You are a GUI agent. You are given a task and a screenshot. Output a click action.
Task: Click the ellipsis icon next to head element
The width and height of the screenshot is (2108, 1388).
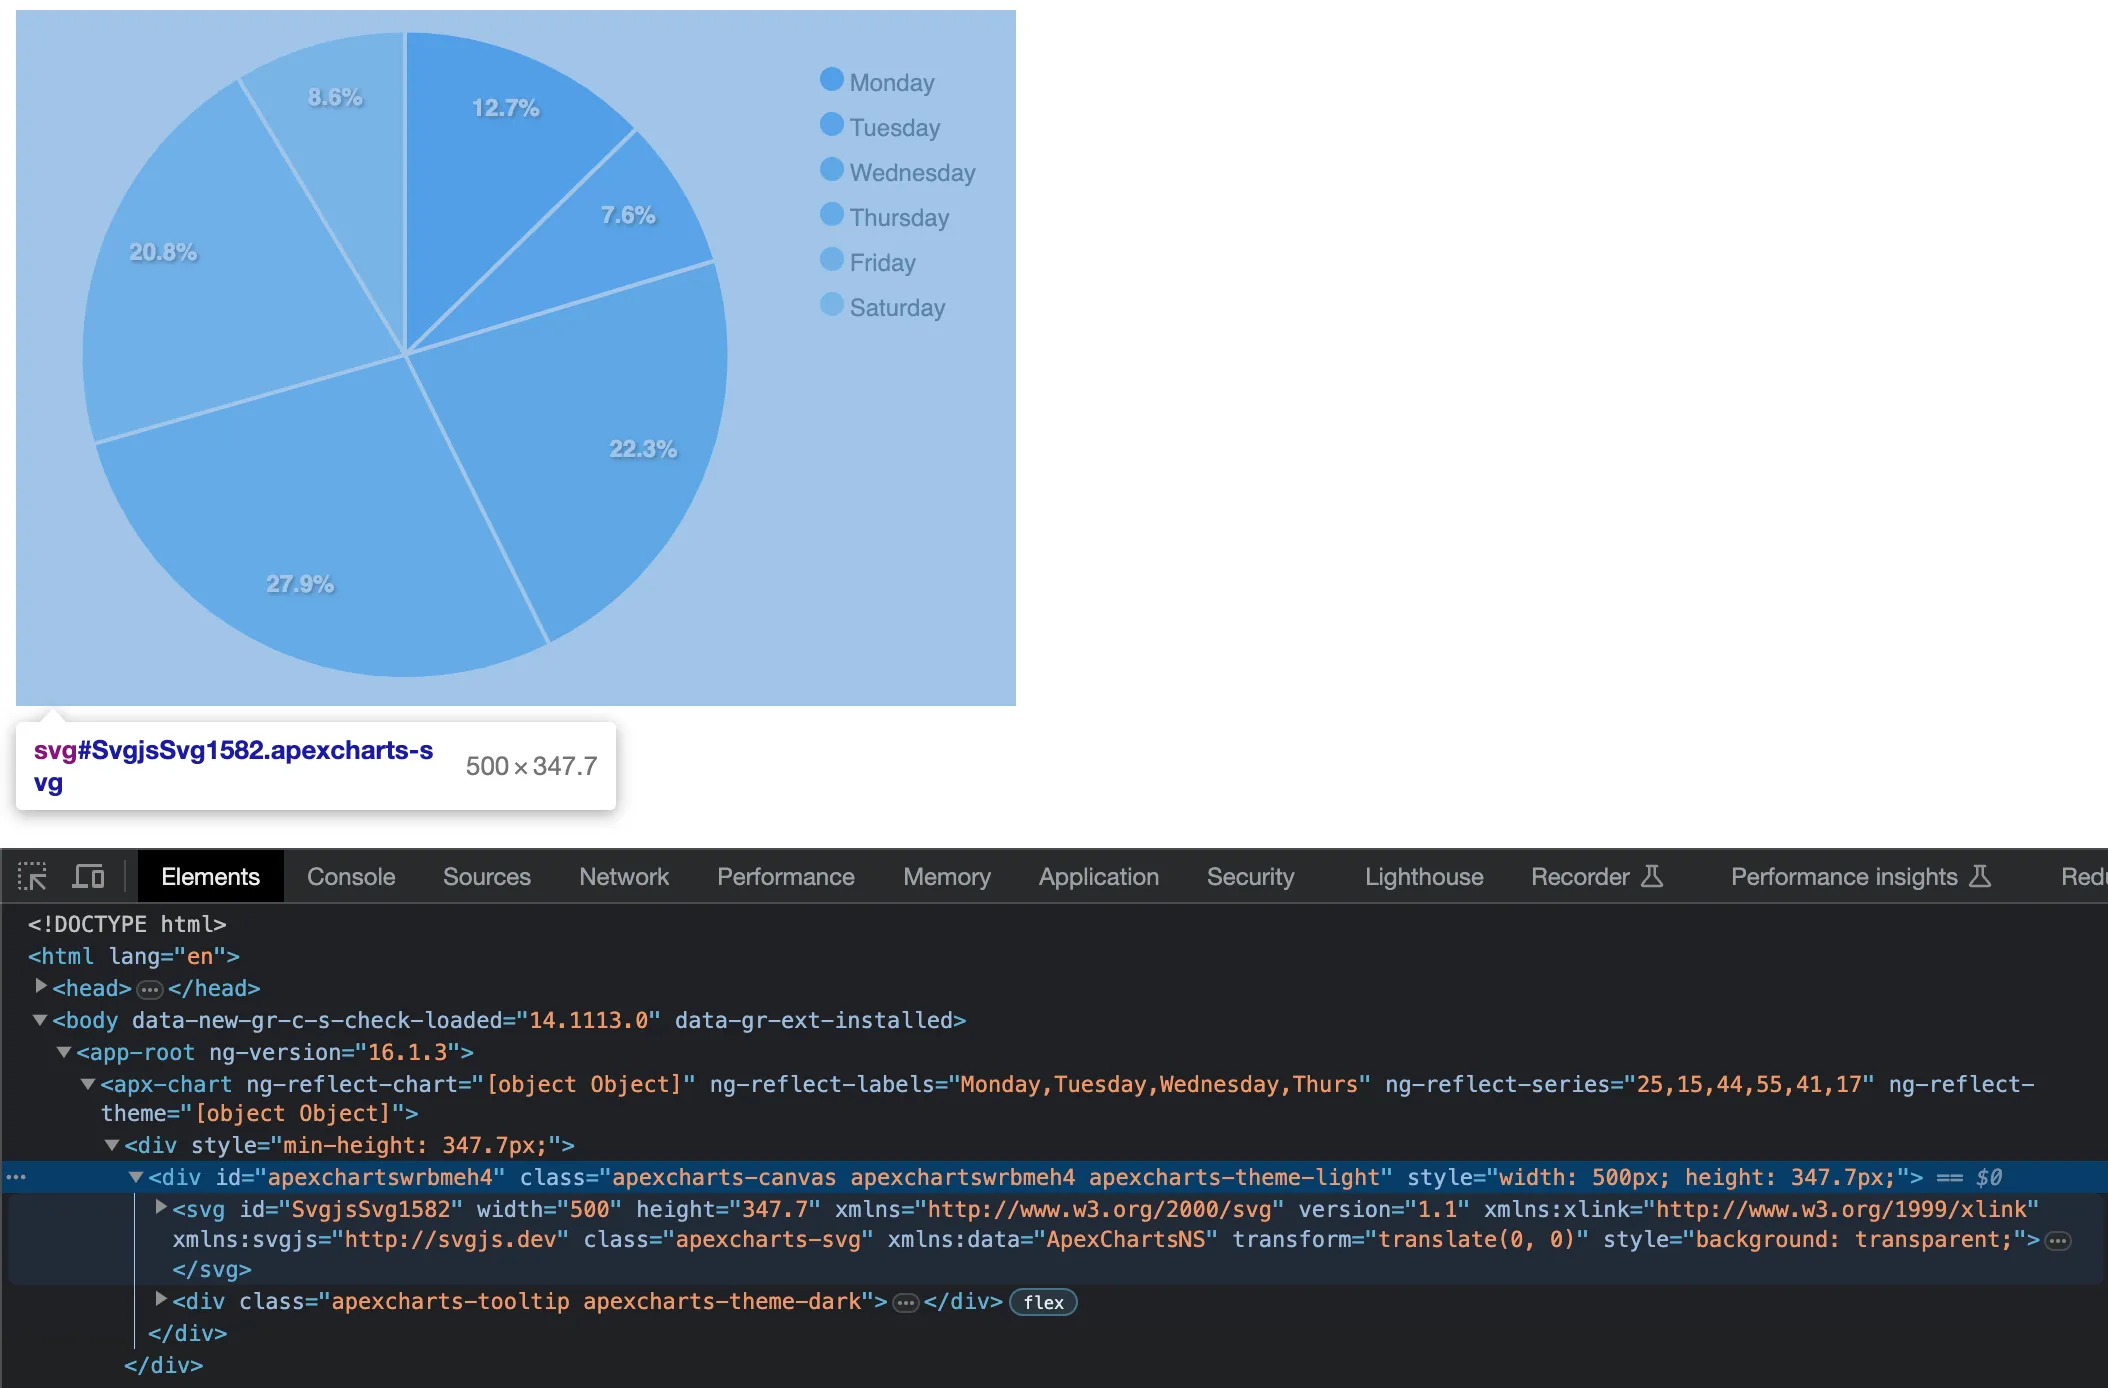(x=150, y=989)
